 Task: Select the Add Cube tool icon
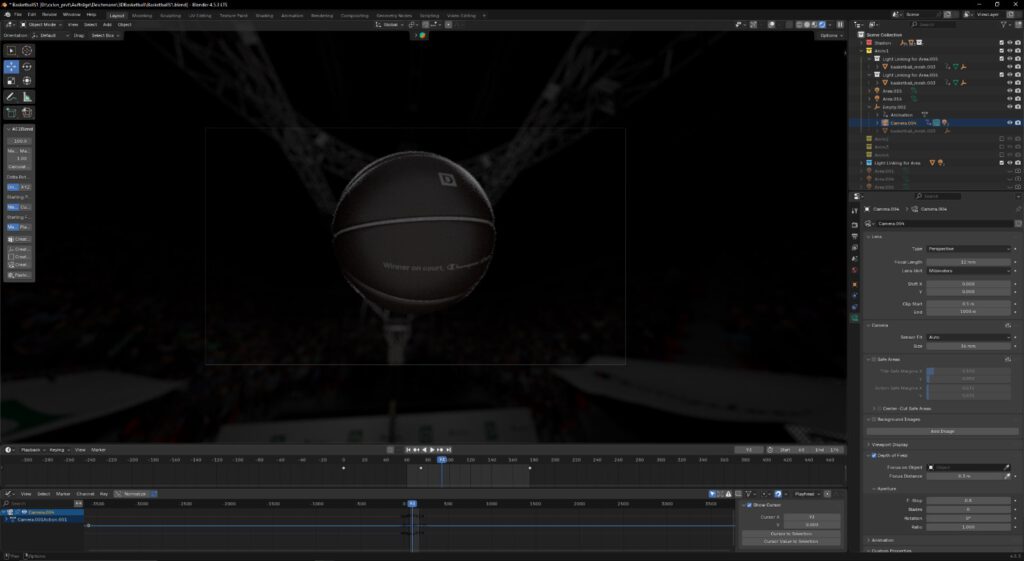pos(11,113)
